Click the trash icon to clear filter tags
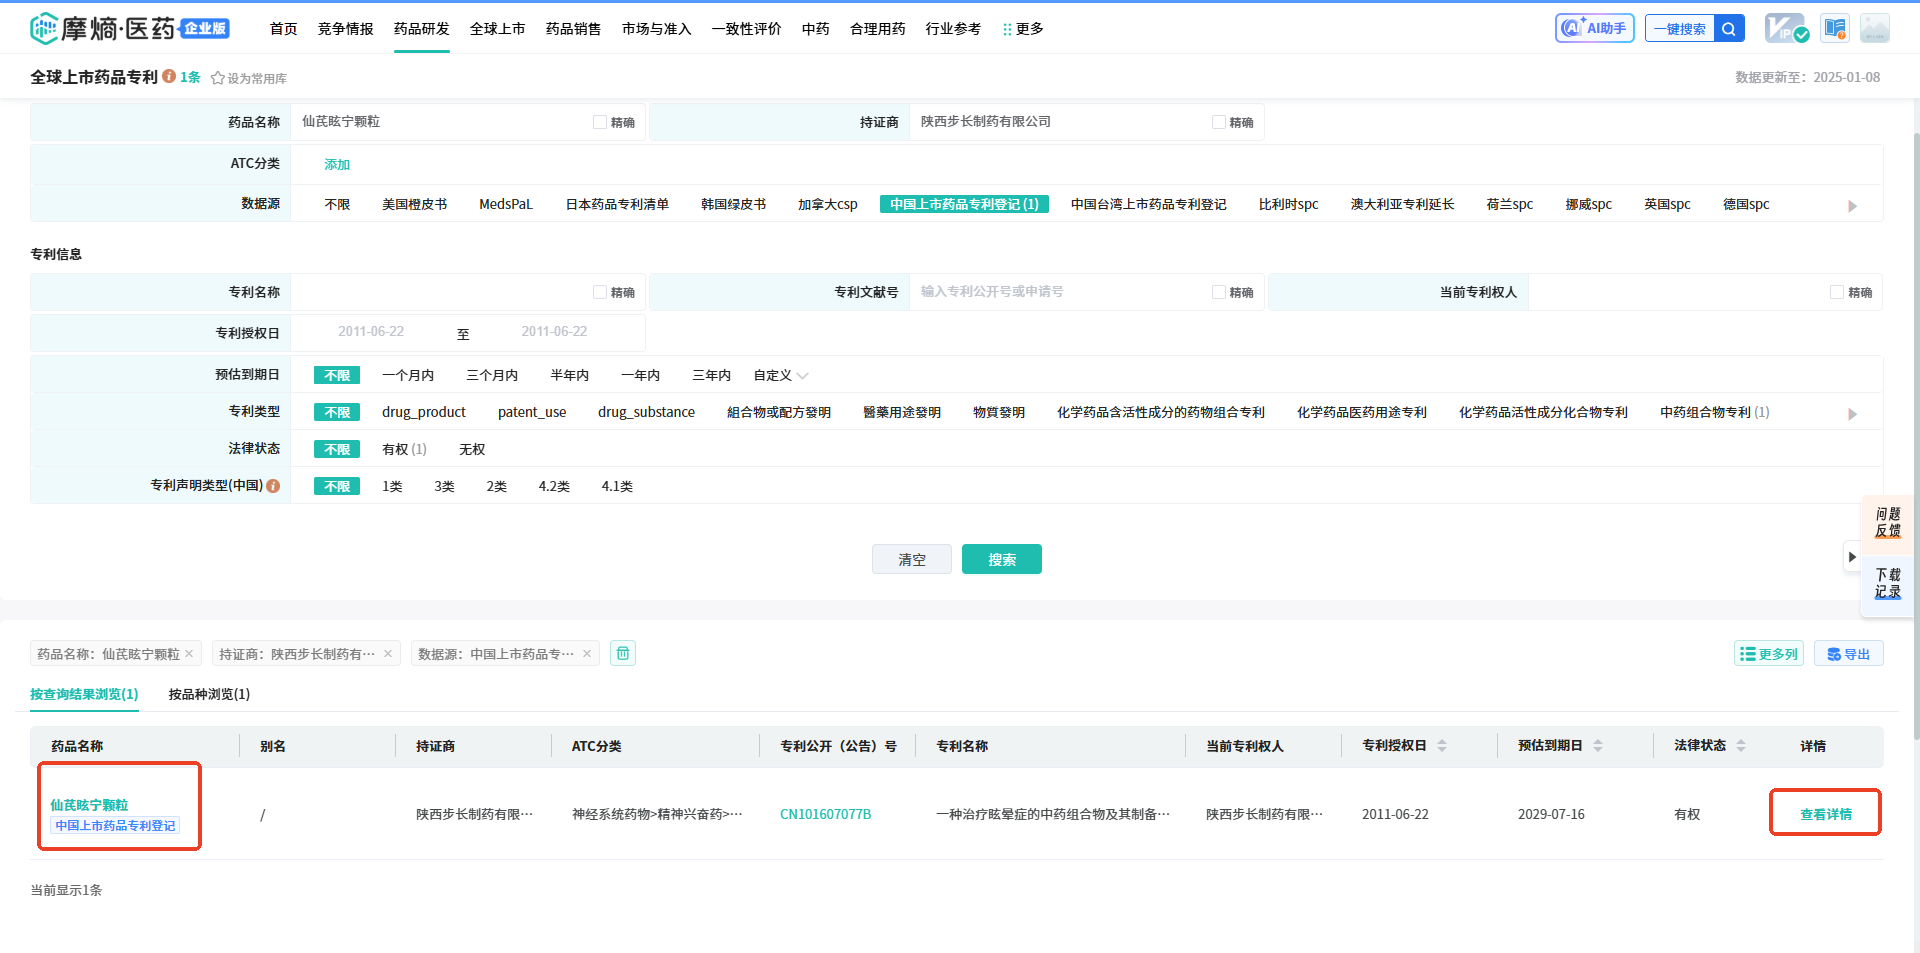Screen dimensions: 1920x953 (623, 653)
